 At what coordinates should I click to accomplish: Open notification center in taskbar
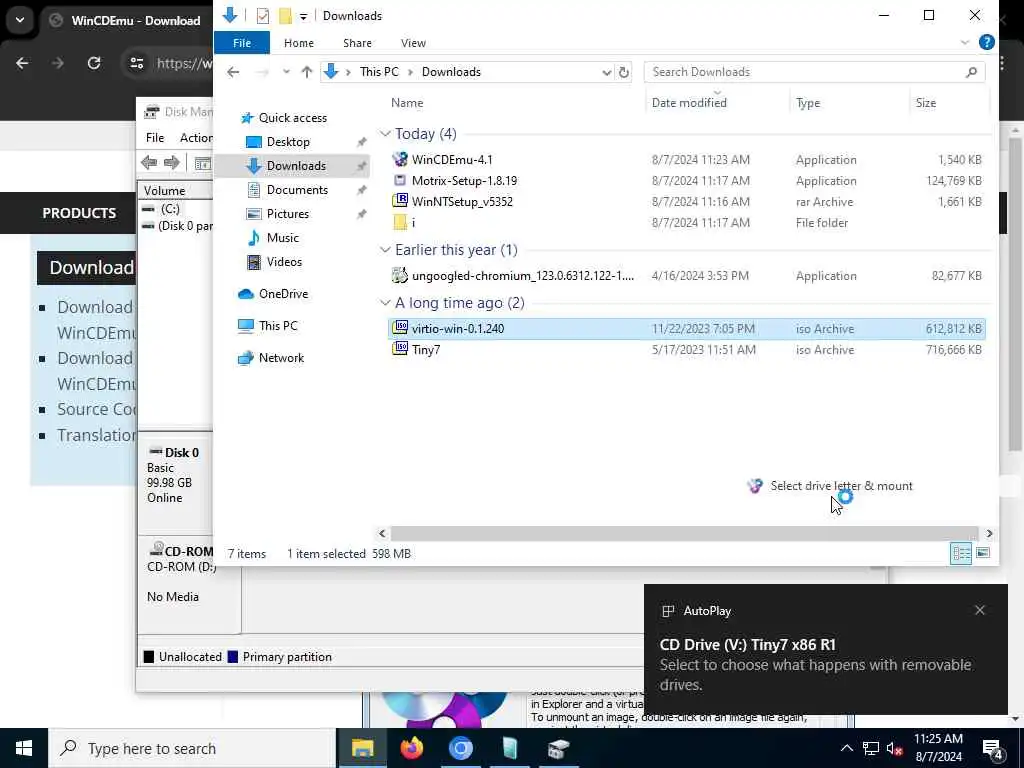point(993,749)
